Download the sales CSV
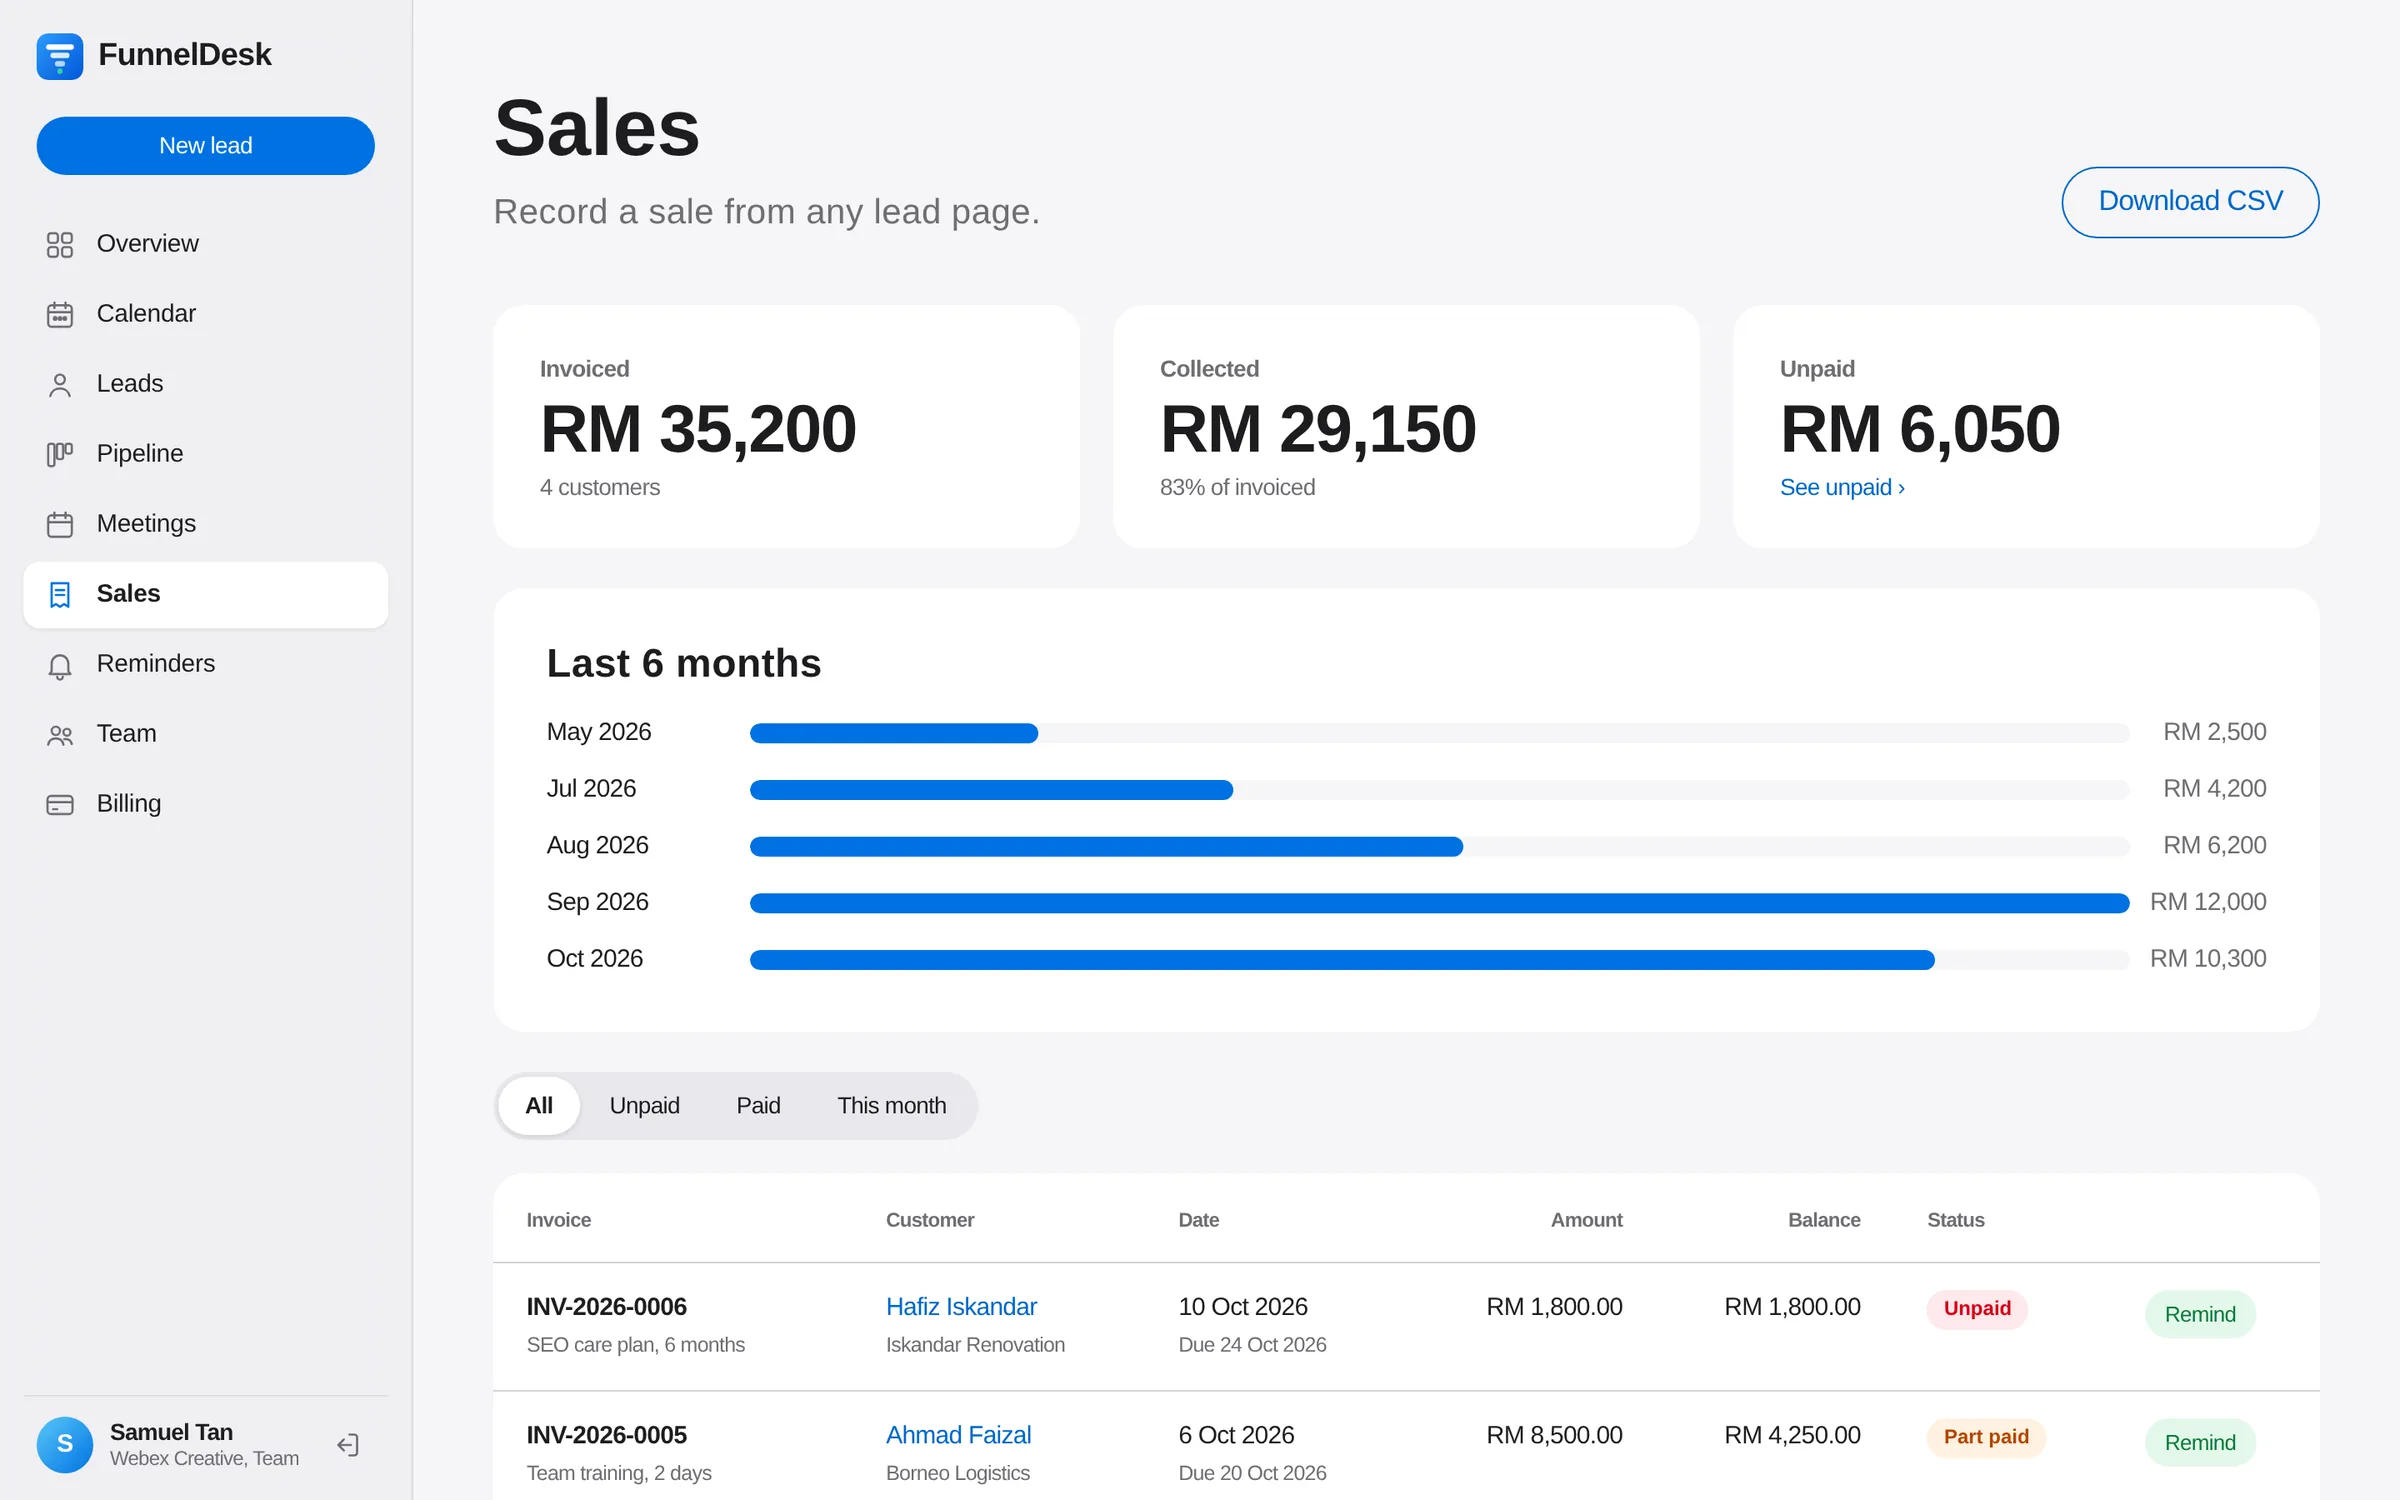This screenshot has height=1500, width=2400. click(2190, 202)
